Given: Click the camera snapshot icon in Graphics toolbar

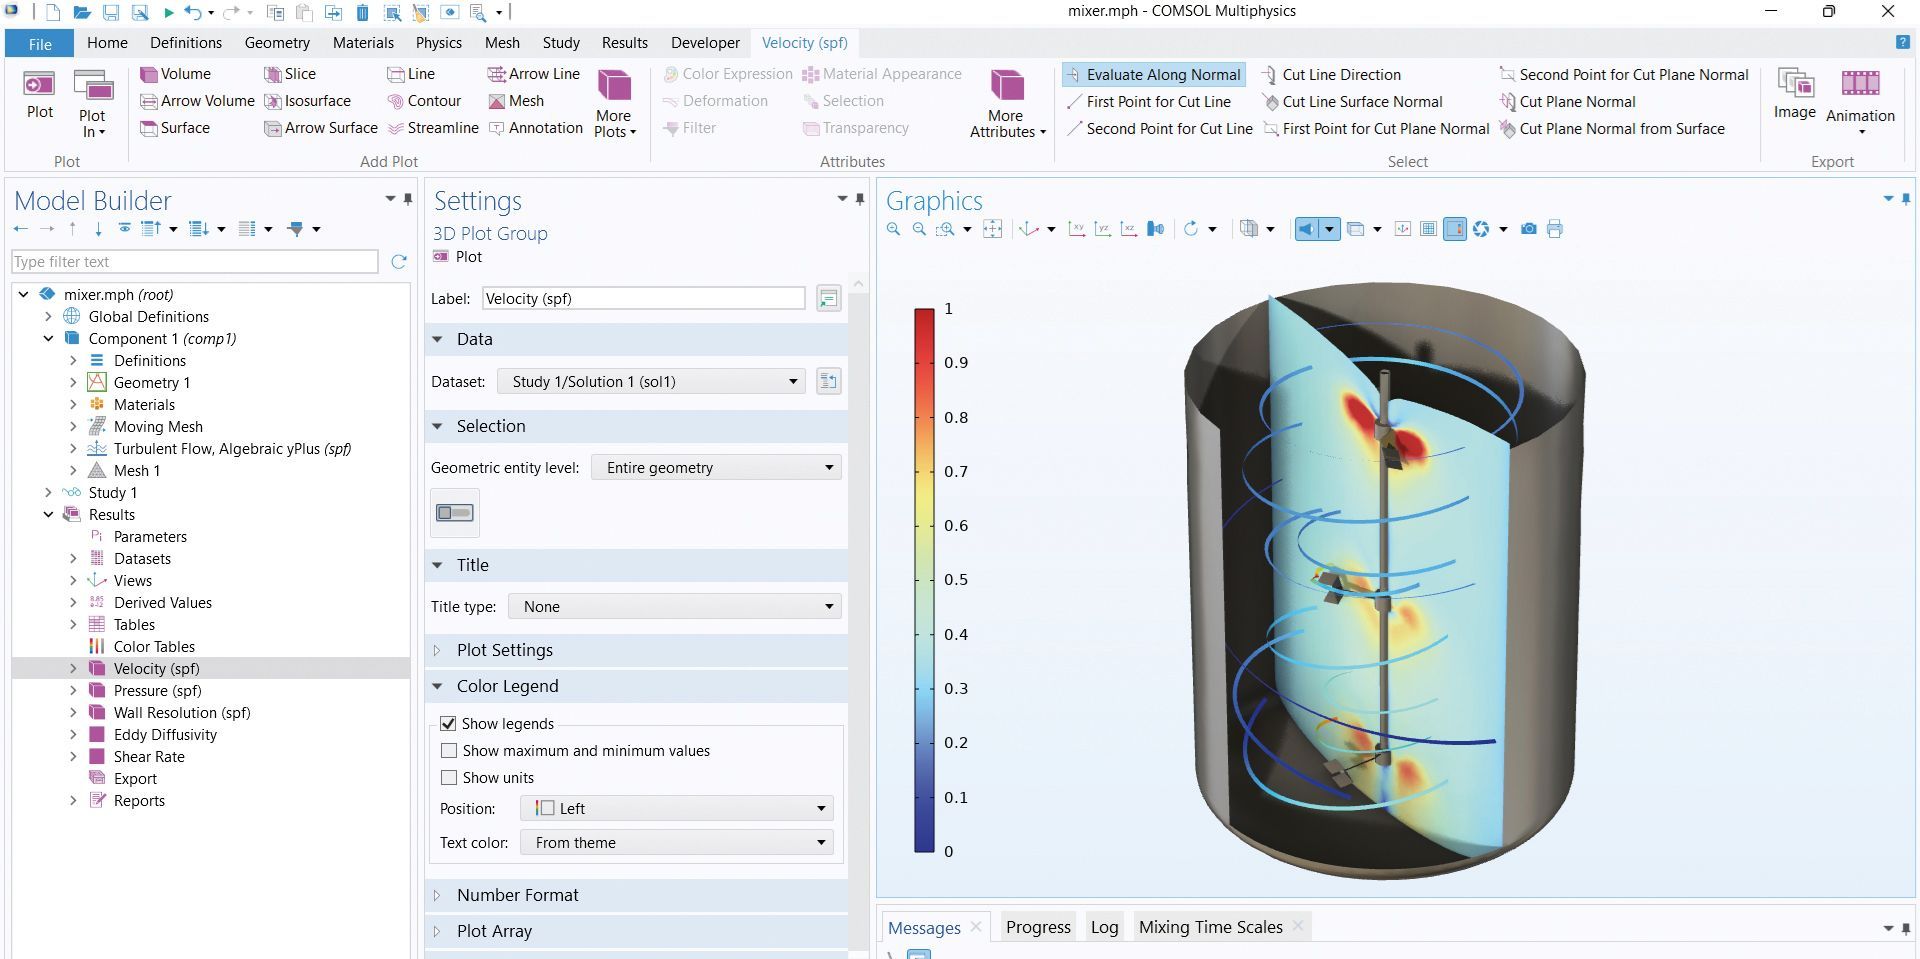Looking at the screenshot, I should (1528, 229).
